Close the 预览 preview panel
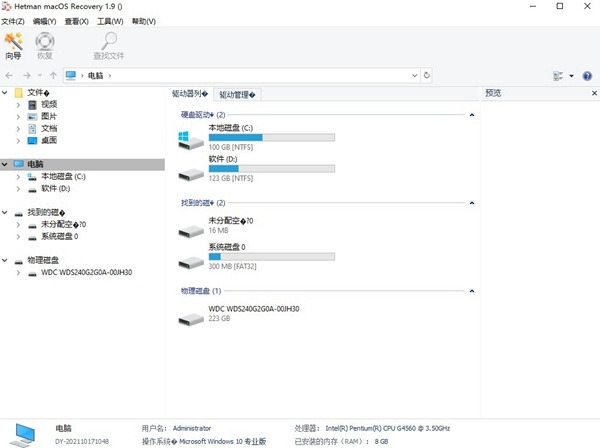This screenshot has height=448, width=600. pyautogui.click(x=594, y=93)
